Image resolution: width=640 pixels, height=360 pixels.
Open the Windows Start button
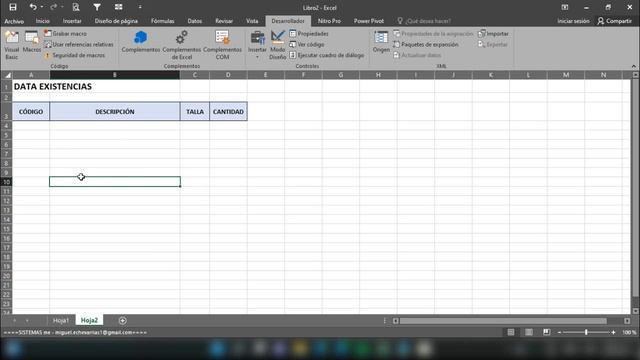coord(13,349)
